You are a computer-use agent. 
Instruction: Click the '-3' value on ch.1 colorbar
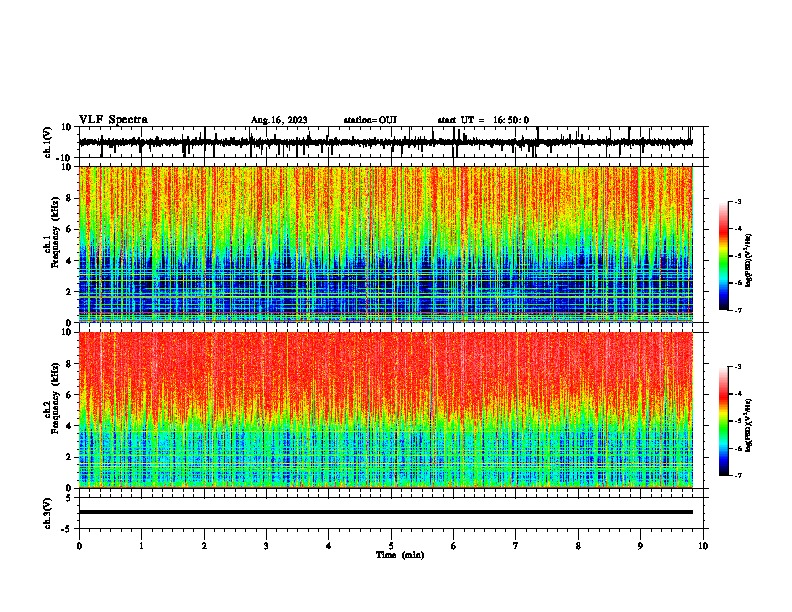(x=738, y=201)
